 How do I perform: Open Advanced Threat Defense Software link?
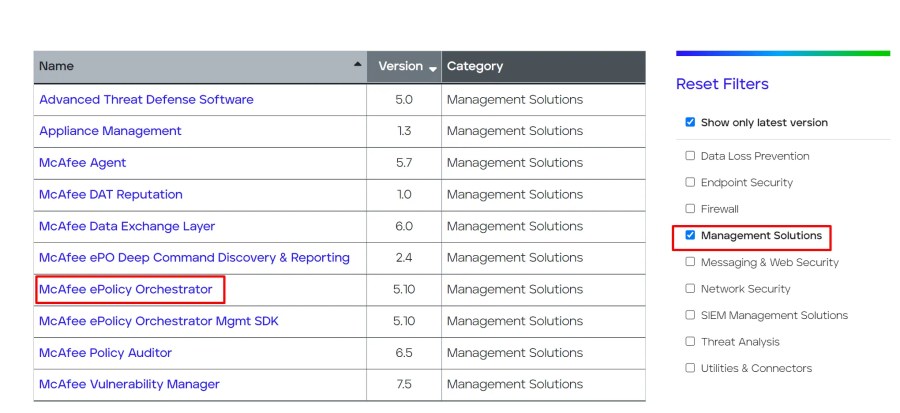tap(146, 99)
